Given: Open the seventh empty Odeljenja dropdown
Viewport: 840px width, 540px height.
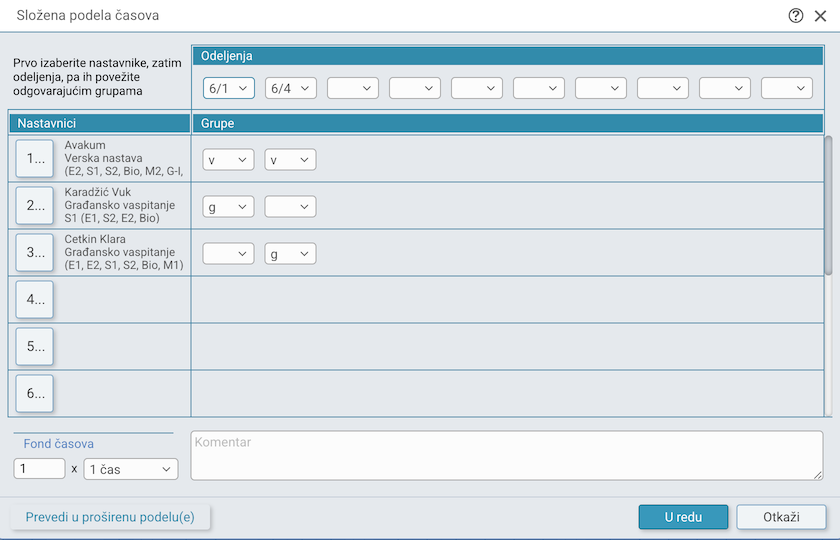Looking at the screenshot, I should click(x=601, y=88).
